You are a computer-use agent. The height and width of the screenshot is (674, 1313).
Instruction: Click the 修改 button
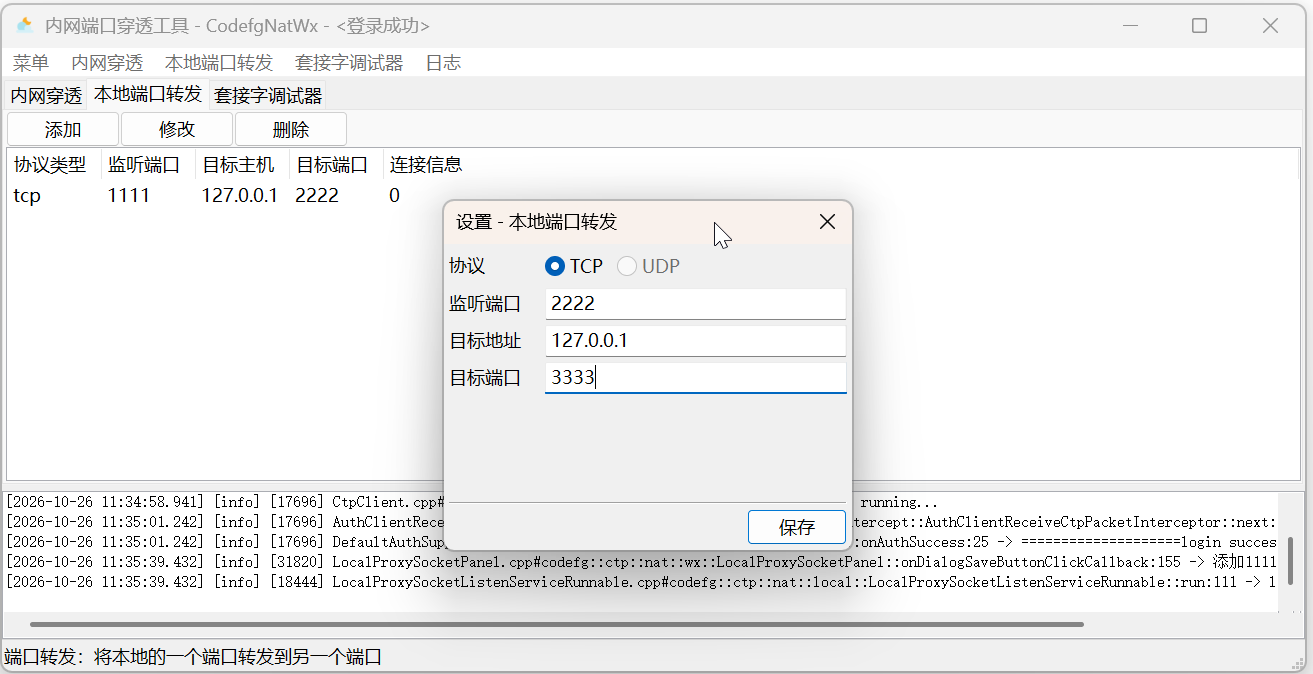[x=177, y=129]
